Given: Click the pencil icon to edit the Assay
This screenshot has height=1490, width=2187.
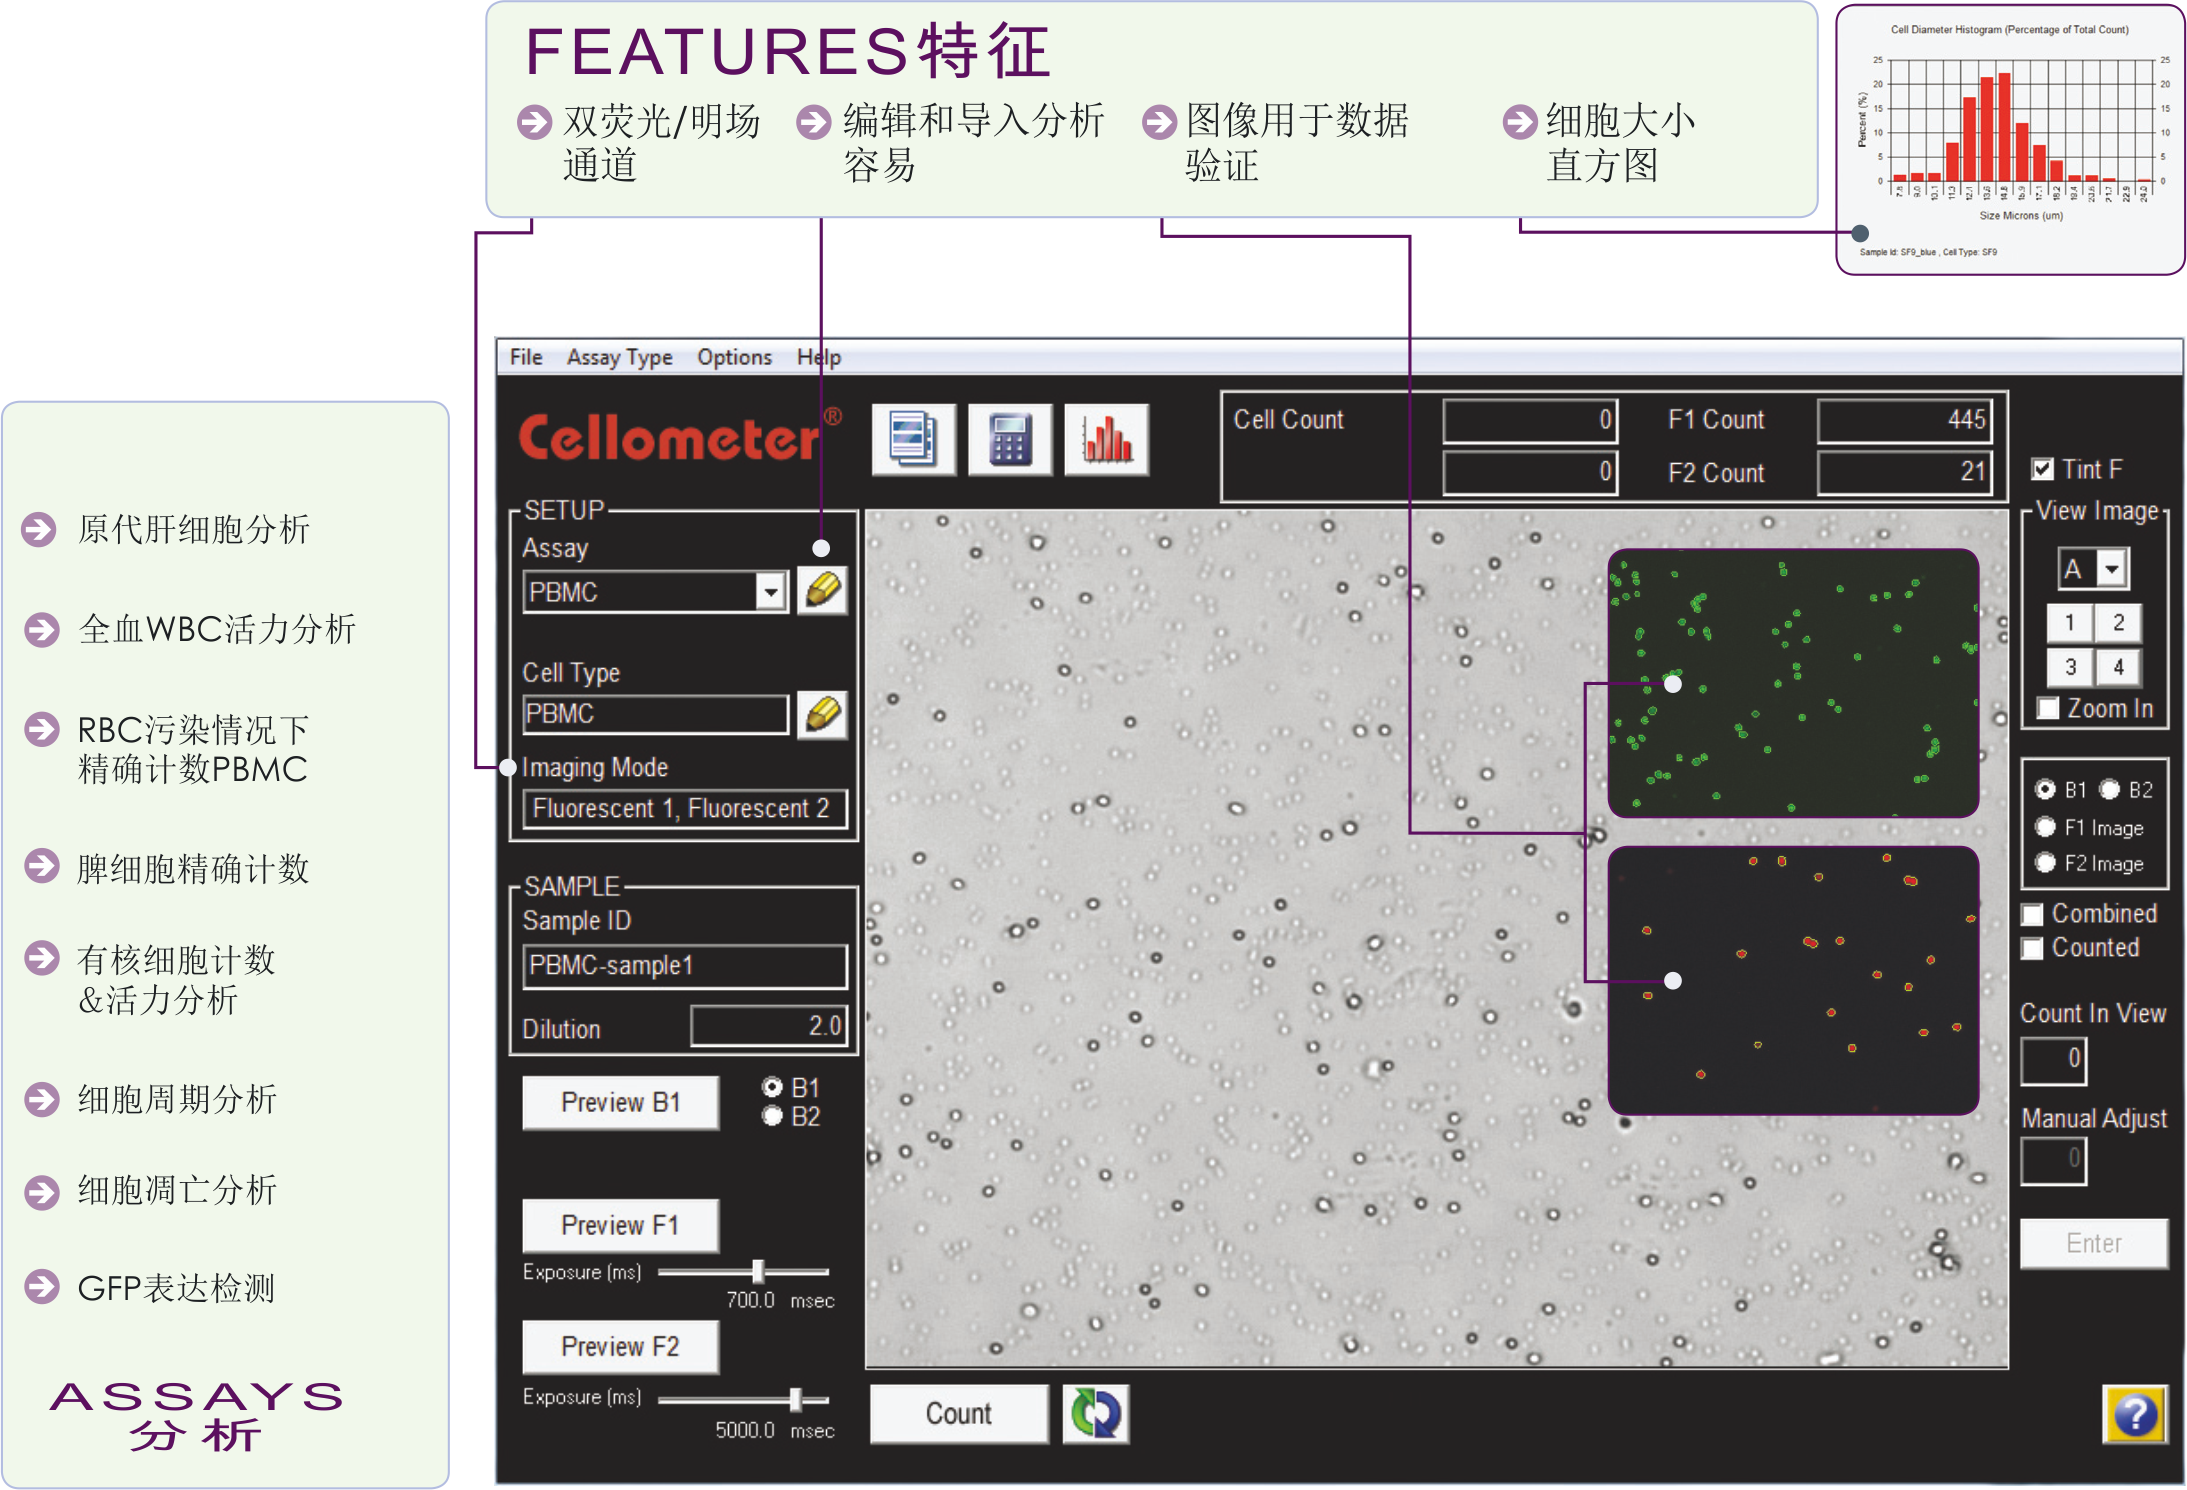Looking at the screenshot, I should tap(822, 591).
